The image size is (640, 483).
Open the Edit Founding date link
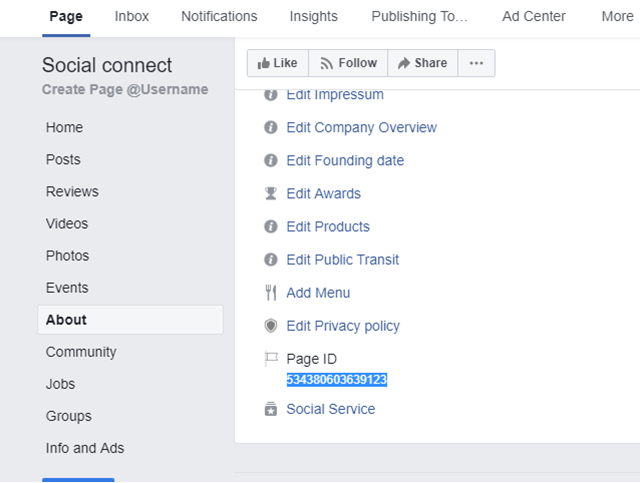click(x=345, y=161)
